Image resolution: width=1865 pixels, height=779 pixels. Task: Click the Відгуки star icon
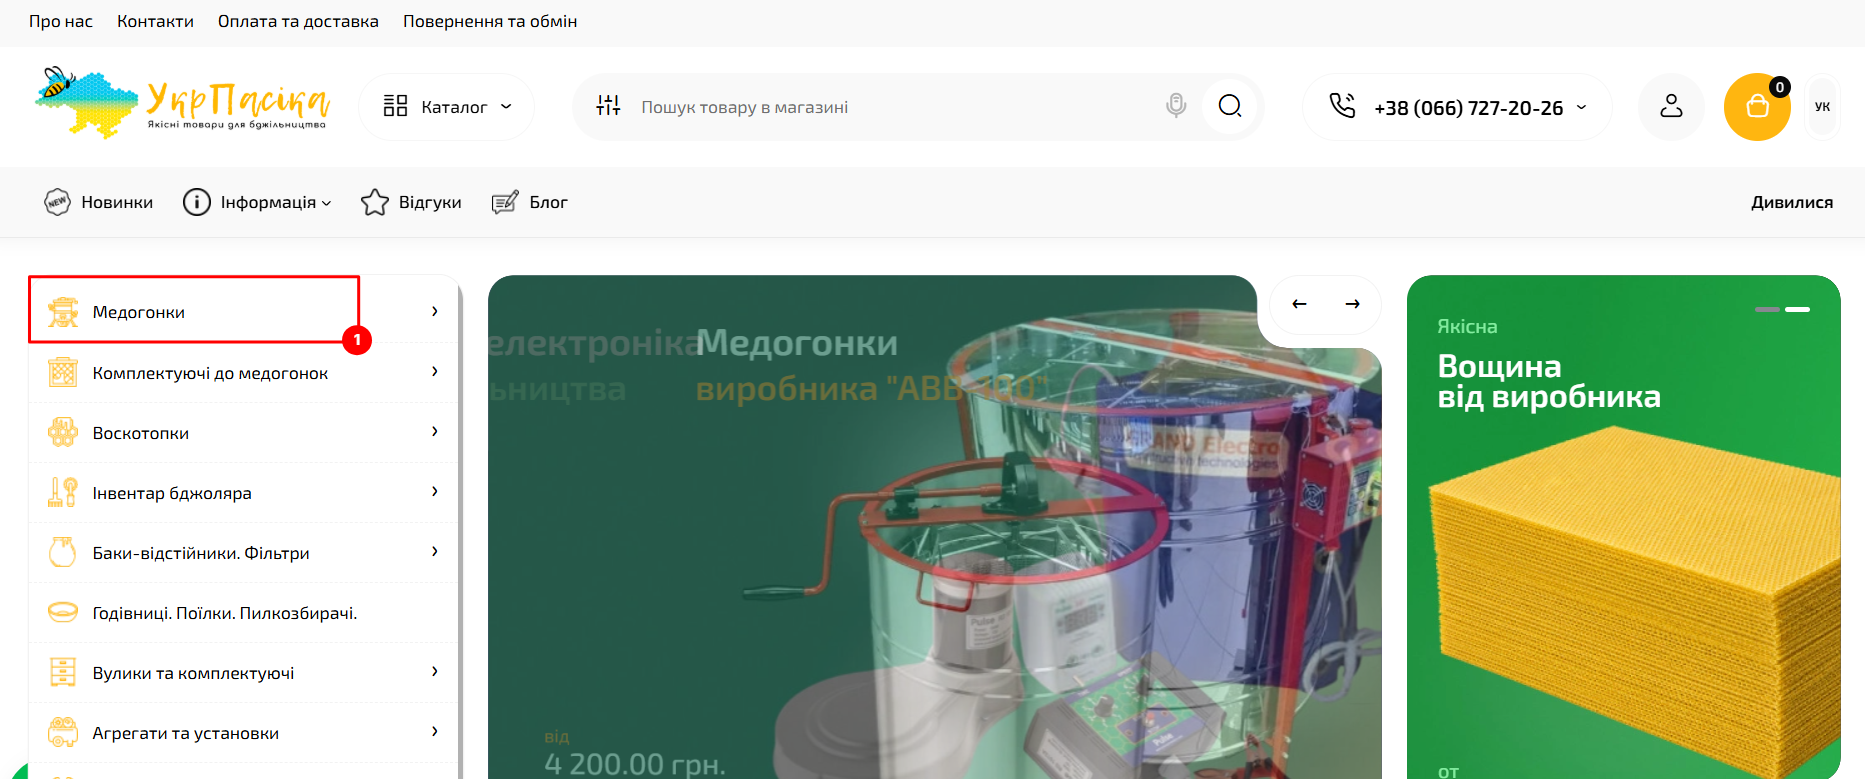(375, 202)
